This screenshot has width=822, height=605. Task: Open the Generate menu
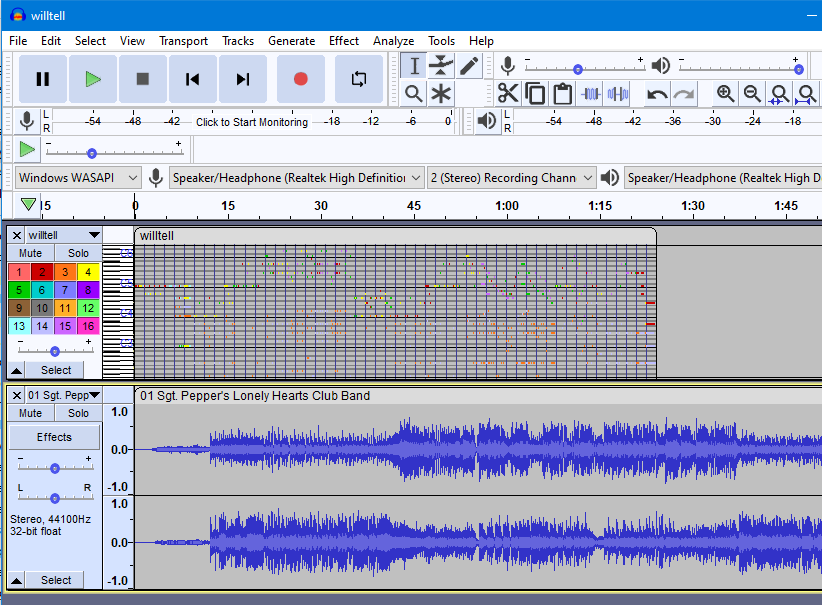(x=291, y=41)
